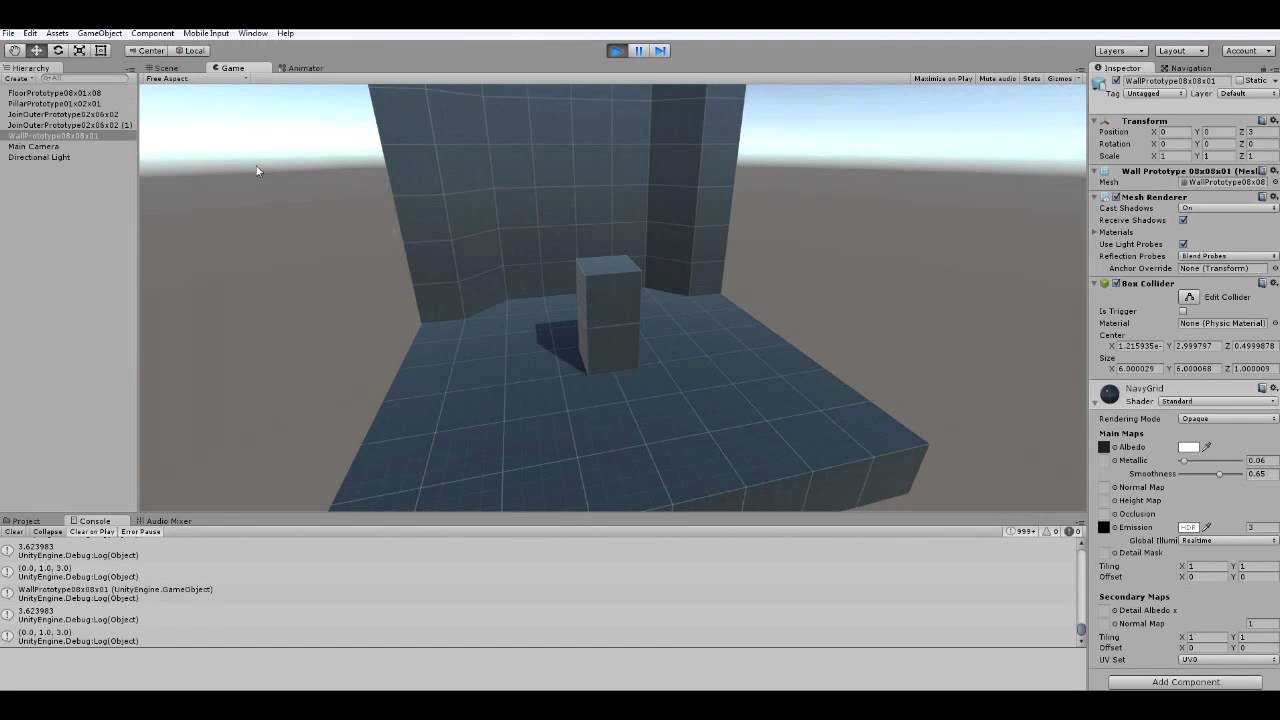Click the console Clear button
This screenshot has height=720, width=1280.
point(14,532)
